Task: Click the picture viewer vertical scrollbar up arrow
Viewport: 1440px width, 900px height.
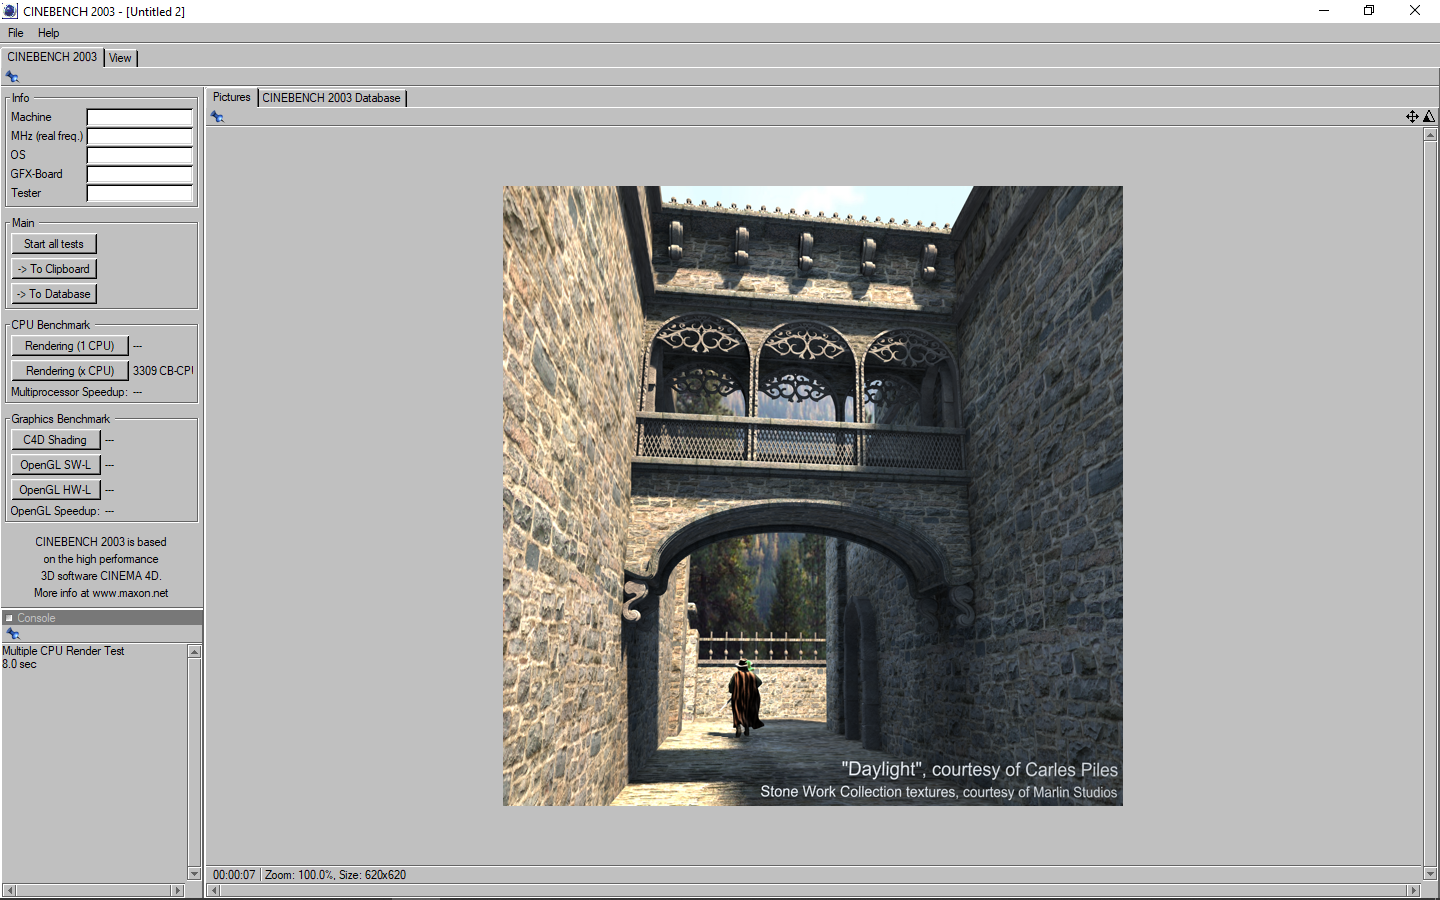Action: [x=1430, y=135]
